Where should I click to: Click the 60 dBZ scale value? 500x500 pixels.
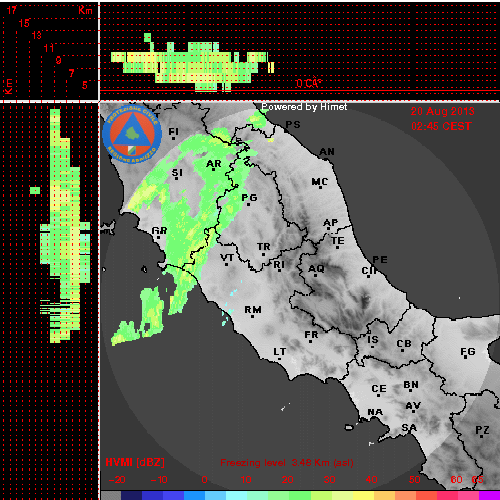[456, 480]
